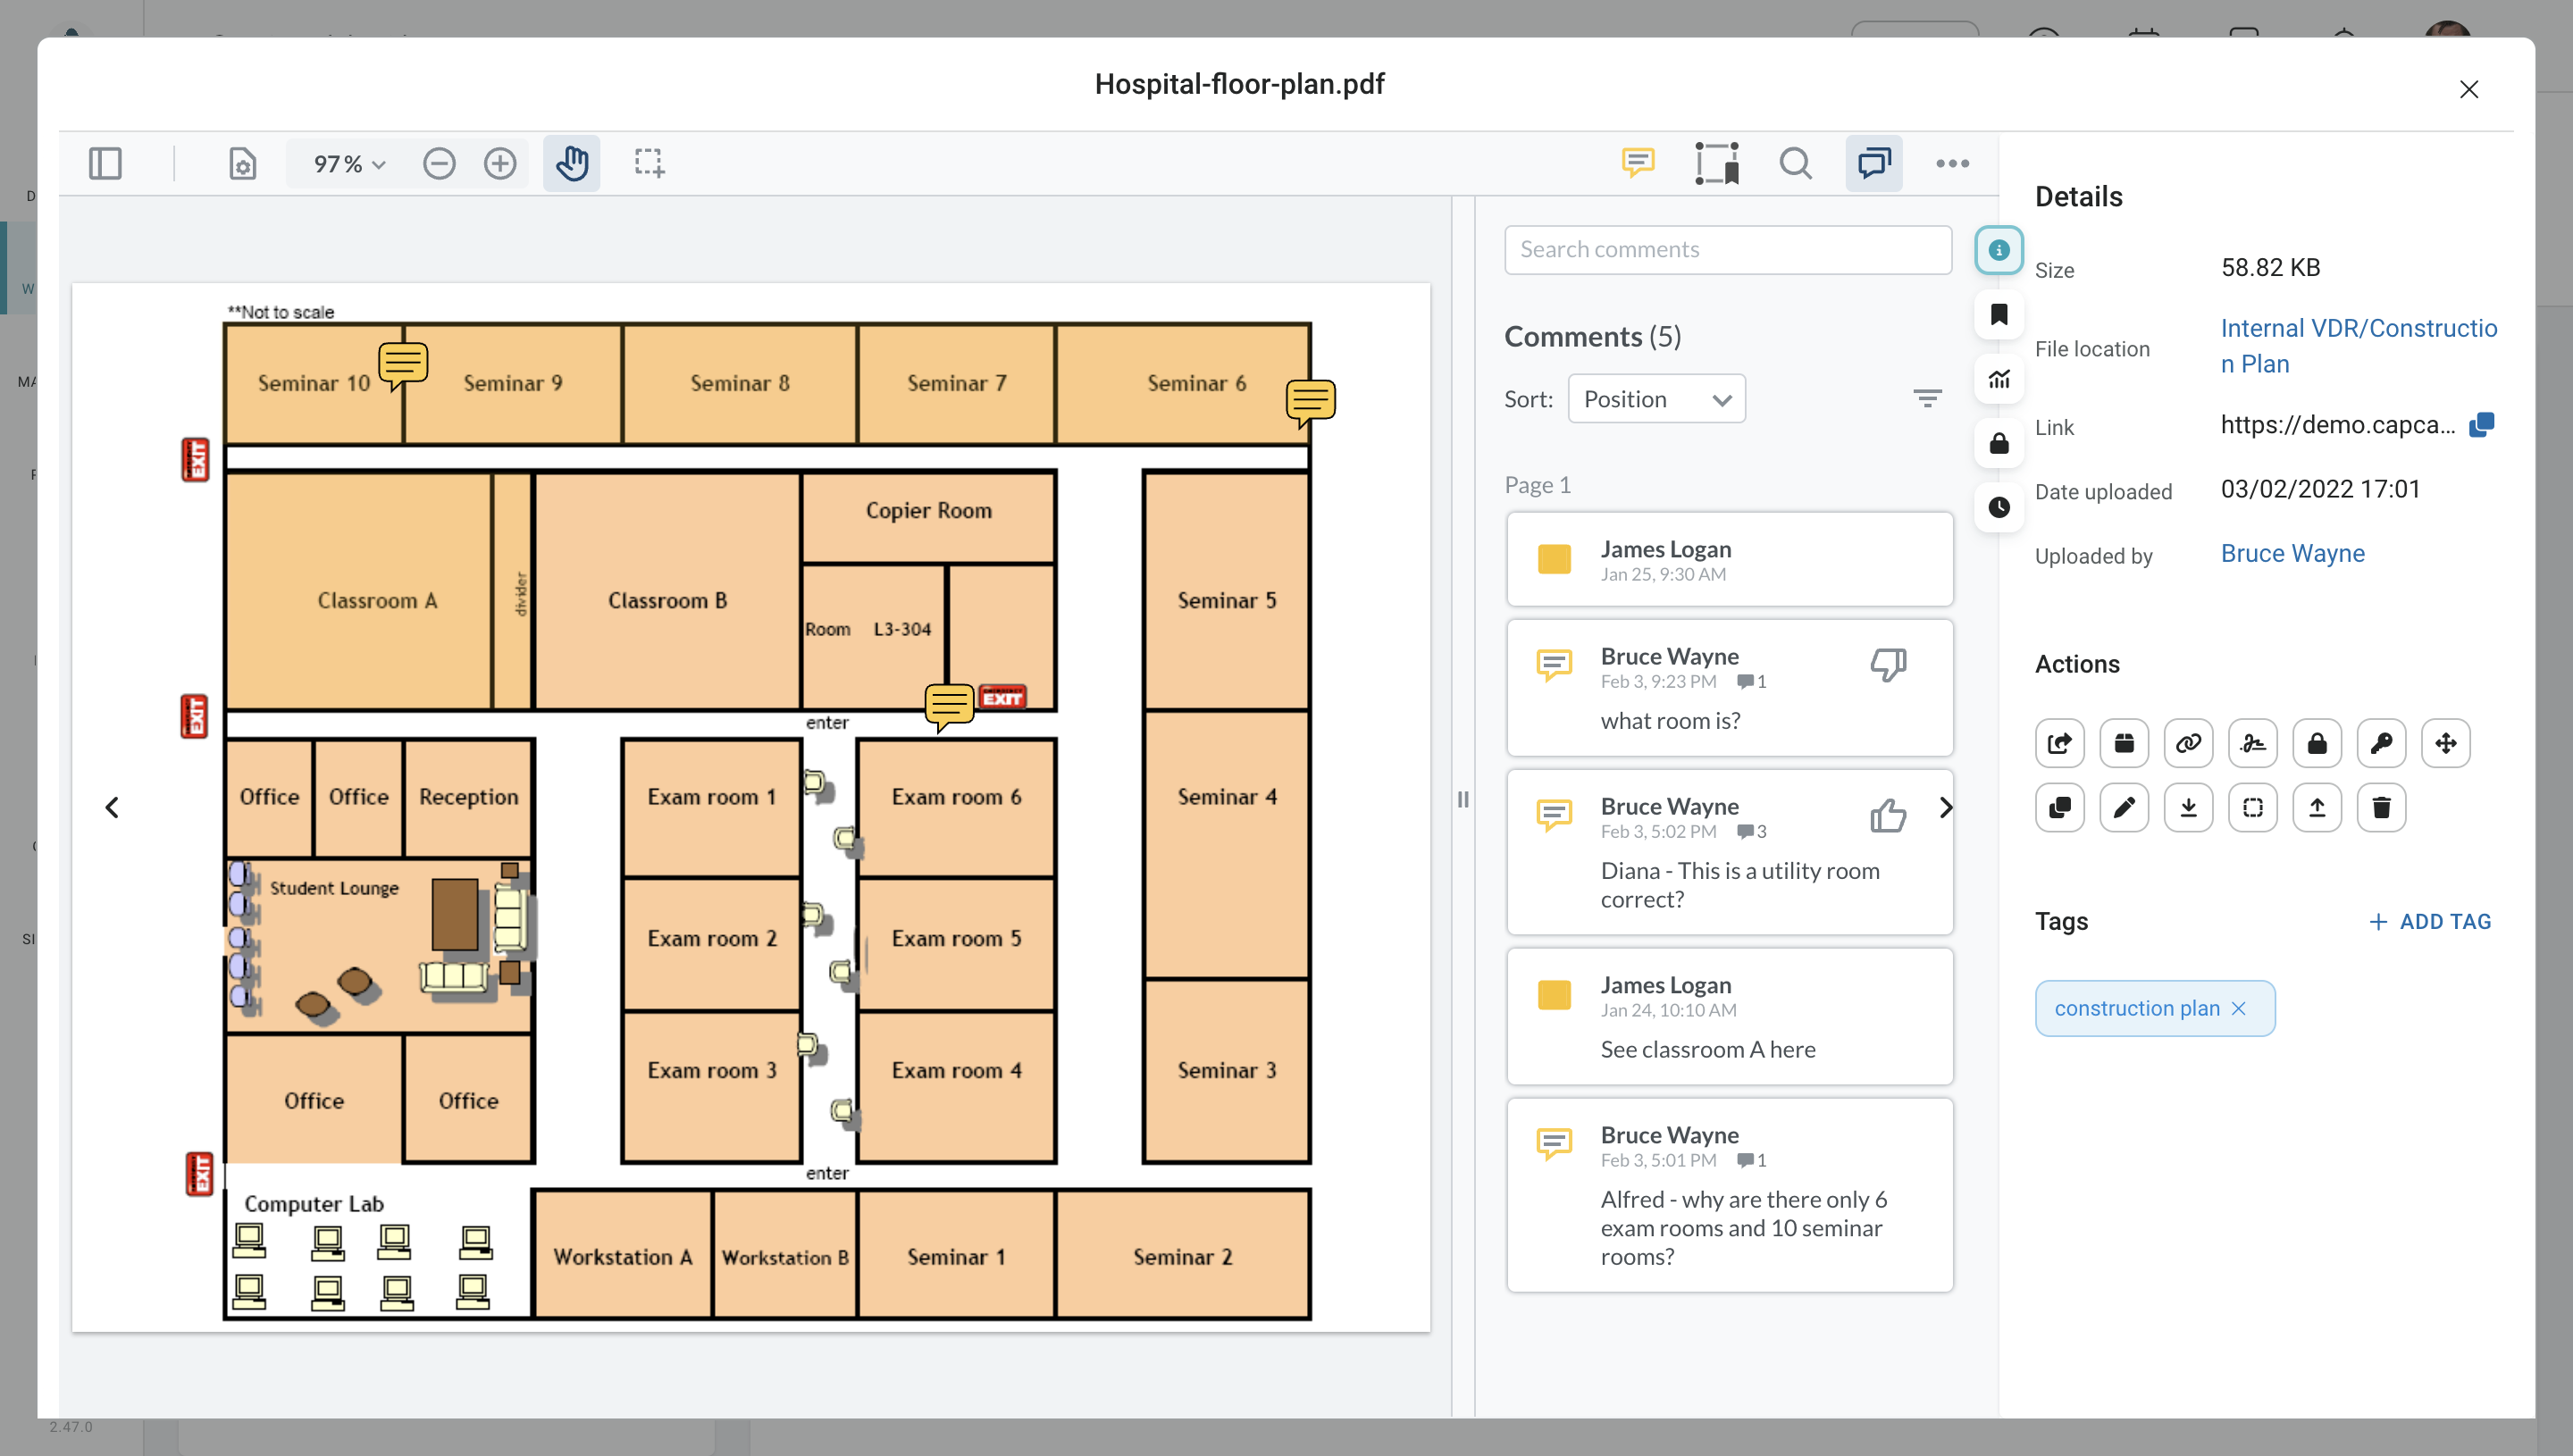The image size is (2573, 1456).
Task: Click thumbs up on utility room comment
Action: coord(1888,815)
